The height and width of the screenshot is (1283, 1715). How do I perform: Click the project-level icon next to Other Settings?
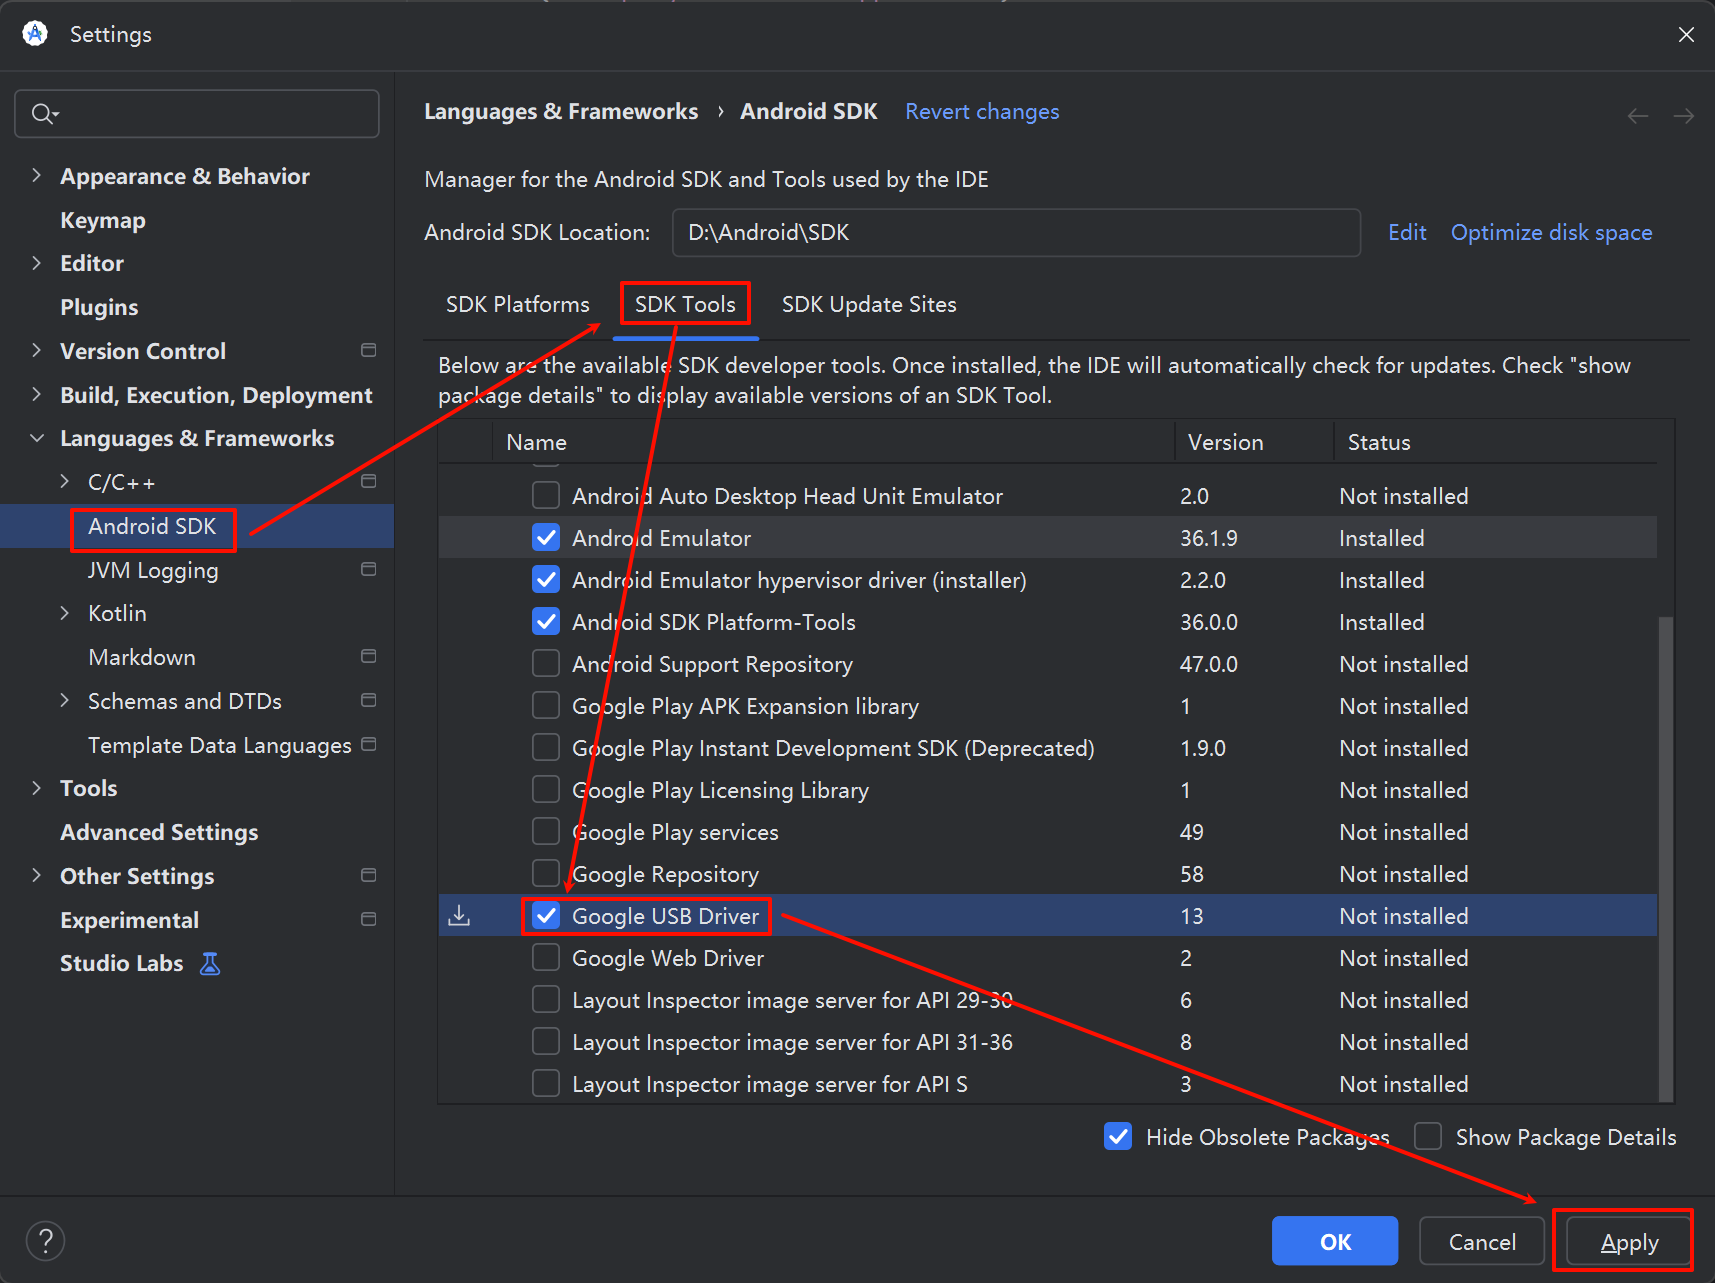point(368,875)
